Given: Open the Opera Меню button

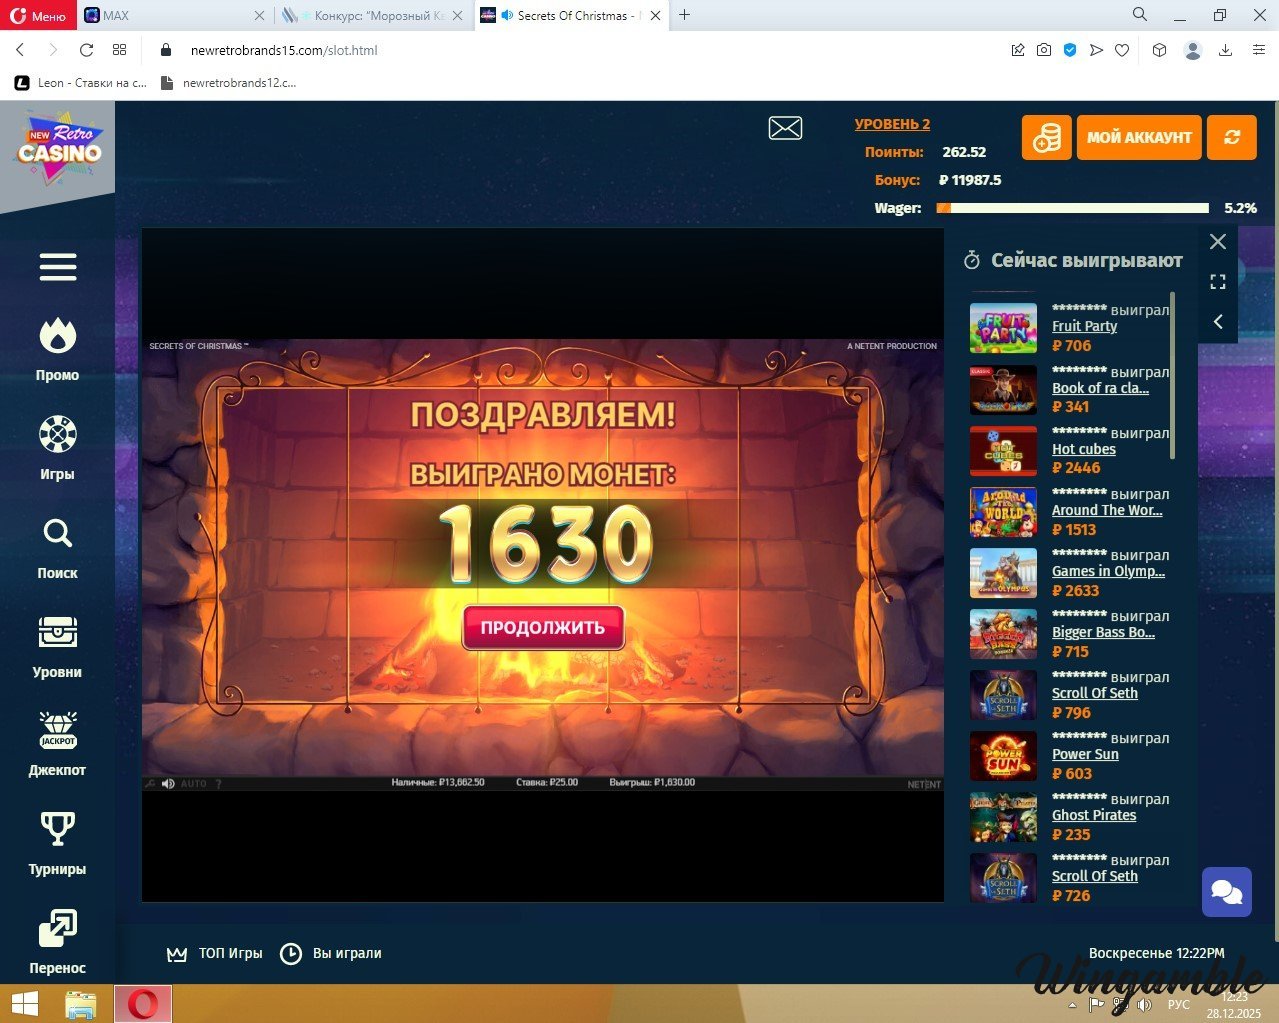Looking at the screenshot, I should [x=38, y=16].
